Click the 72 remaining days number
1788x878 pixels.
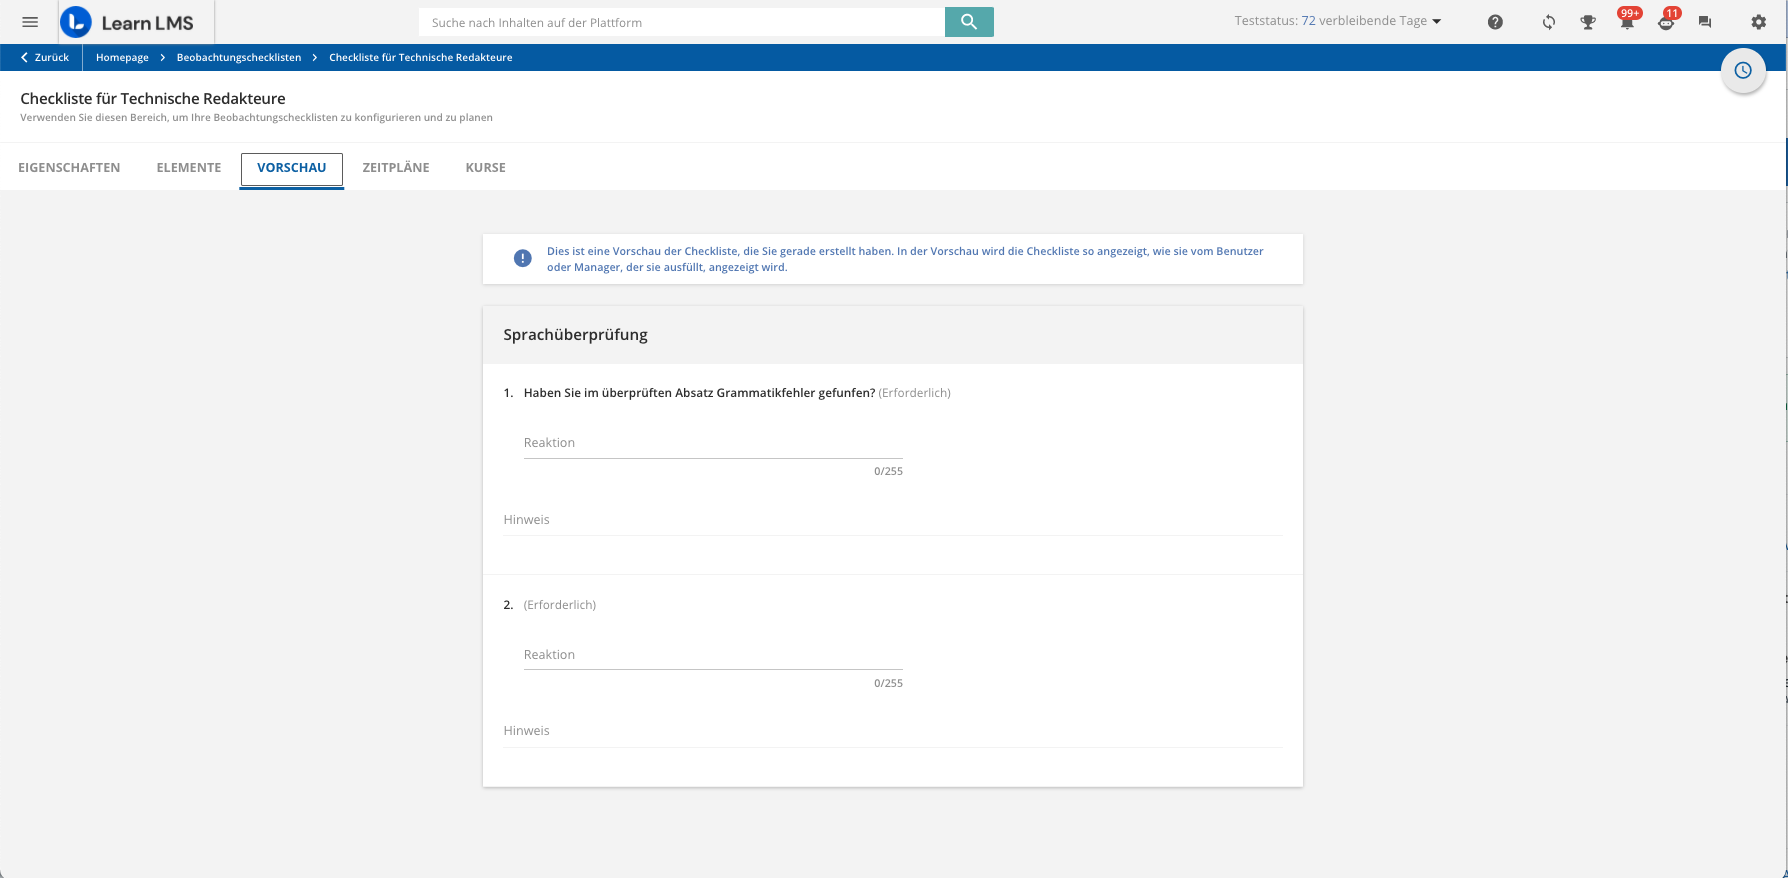(1308, 21)
